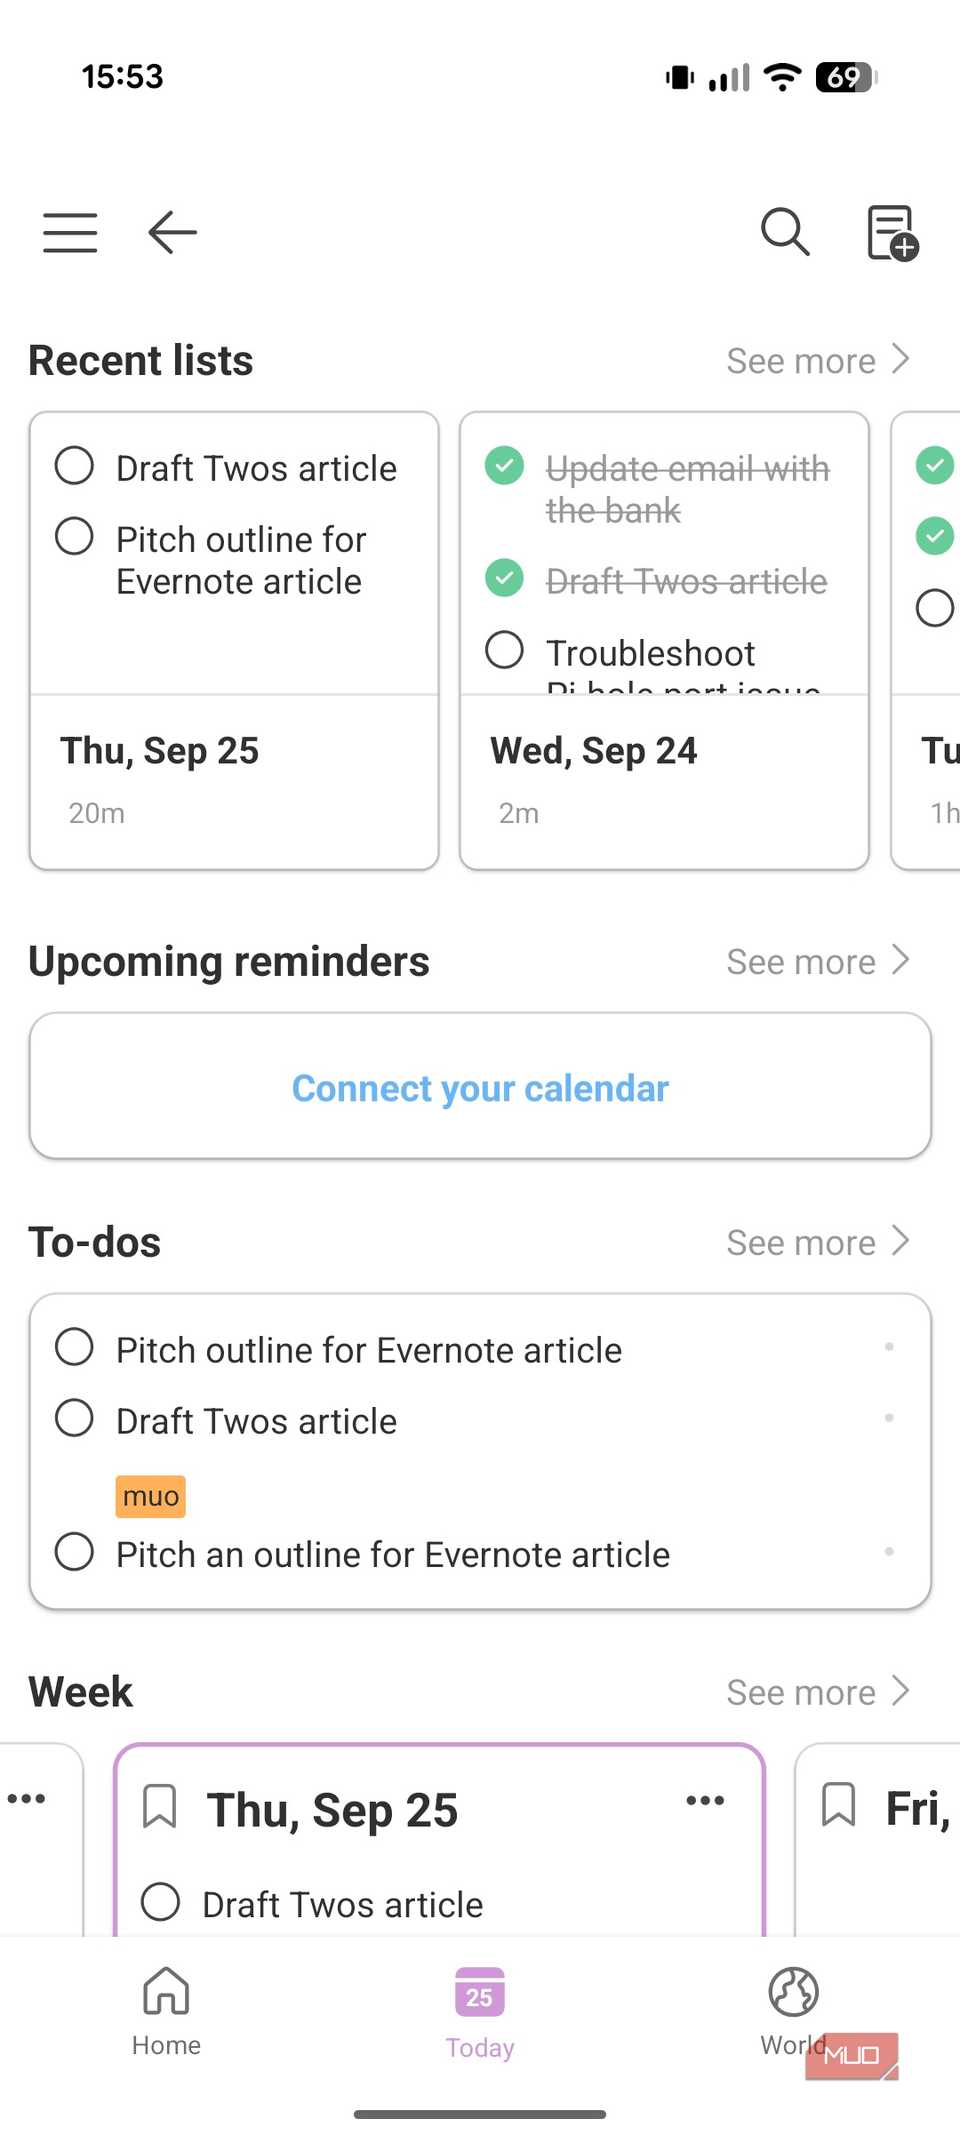Expand To-dos via See more
The width and height of the screenshot is (960, 2142).
pos(817,1243)
